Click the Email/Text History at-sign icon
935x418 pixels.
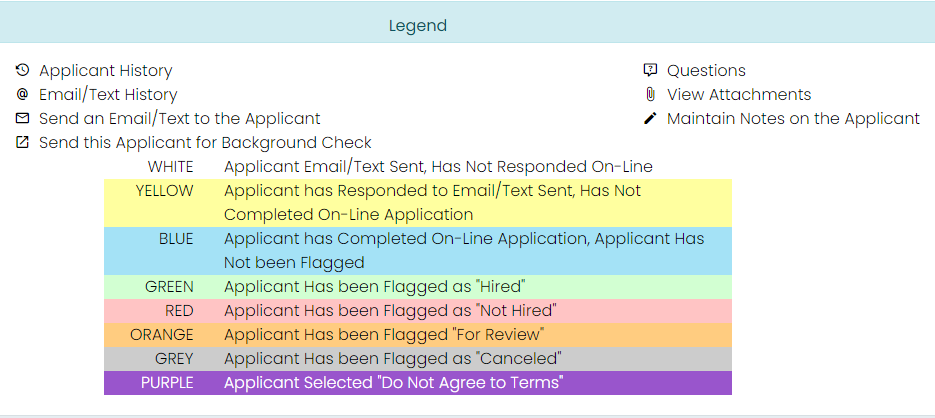(22, 95)
